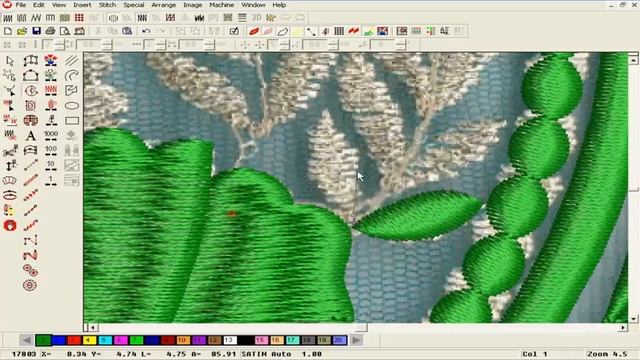Create a new design with New icon
640x360 pixels.
click(x=8, y=31)
